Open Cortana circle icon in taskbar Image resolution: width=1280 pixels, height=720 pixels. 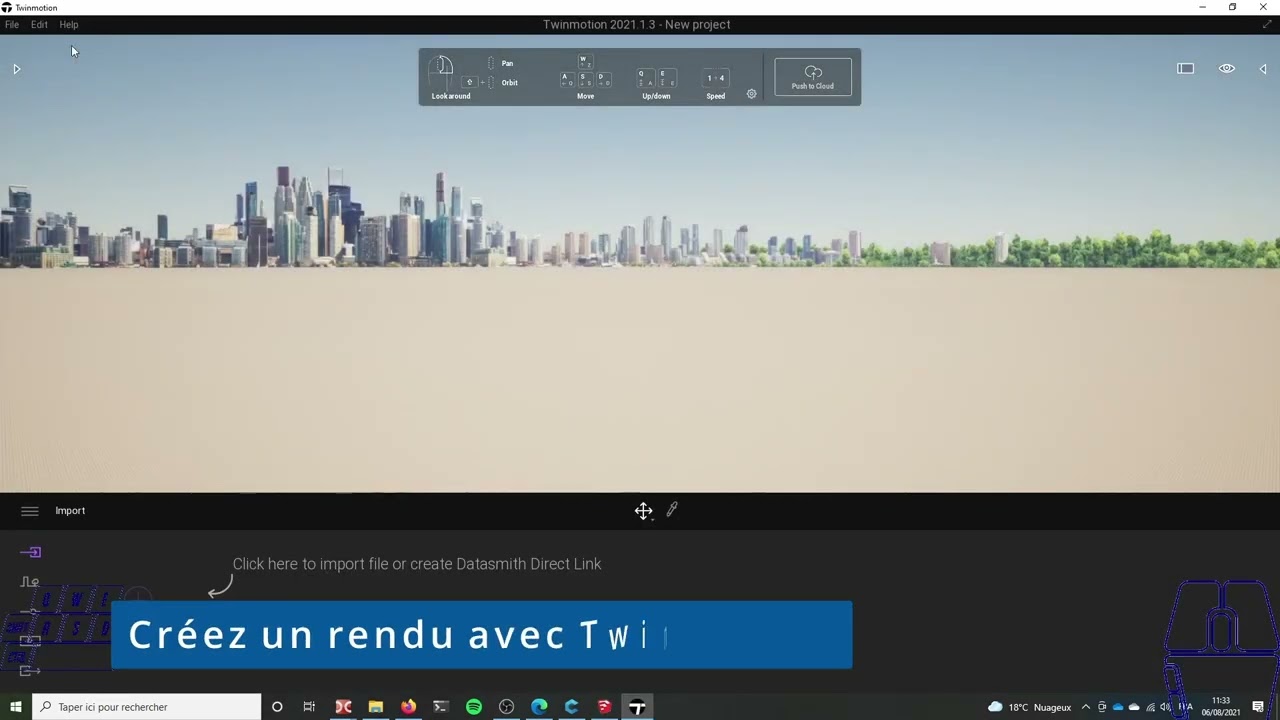click(277, 707)
